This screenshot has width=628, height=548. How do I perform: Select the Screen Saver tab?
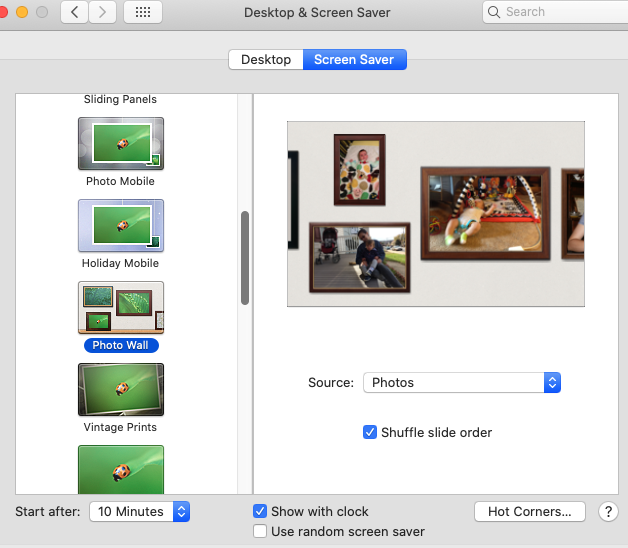pyautogui.click(x=354, y=59)
